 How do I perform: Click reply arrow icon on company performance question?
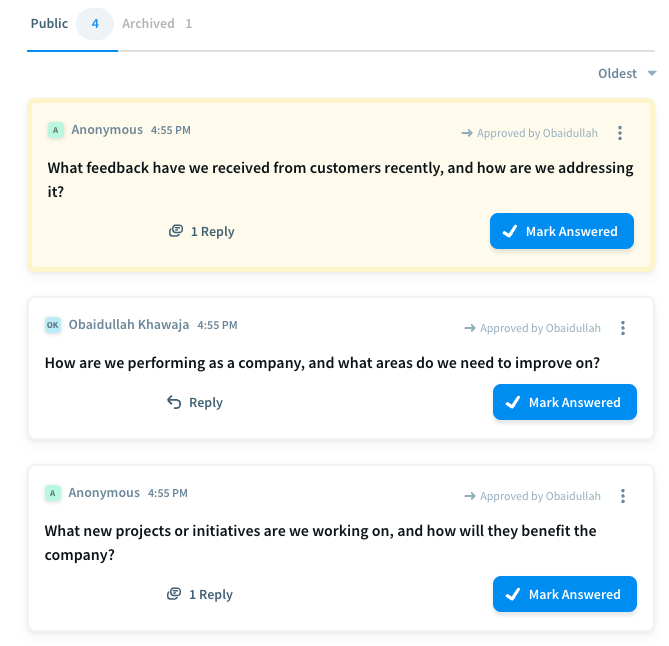tap(174, 402)
